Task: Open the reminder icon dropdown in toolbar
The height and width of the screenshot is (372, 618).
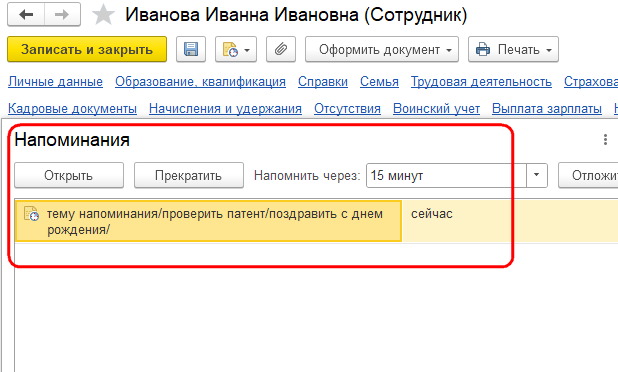Action: 236,50
